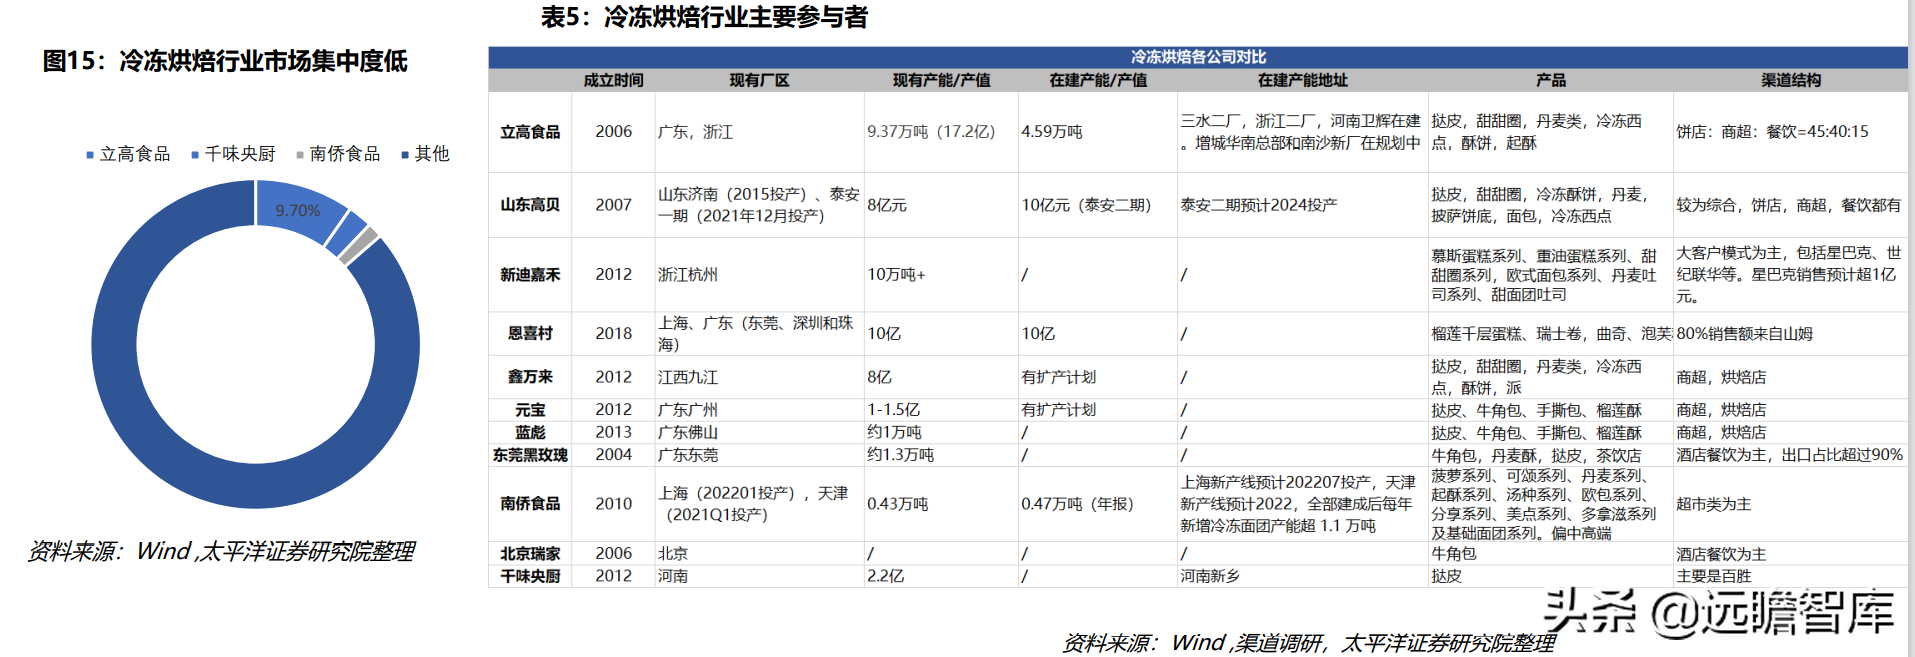Click the 成立时间 column header
Image resolution: width=1915 pixels, height=657 pixels.
[x=613, y=80]
